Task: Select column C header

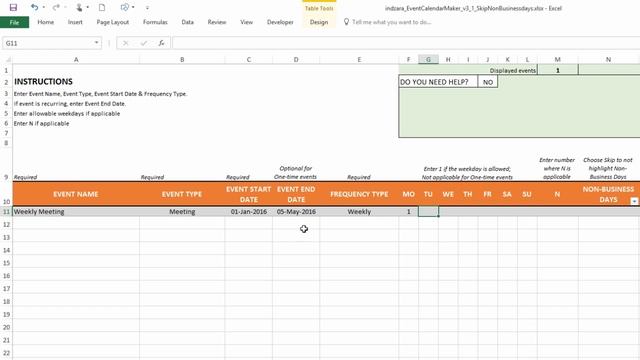Action: [x=249, y=60]
